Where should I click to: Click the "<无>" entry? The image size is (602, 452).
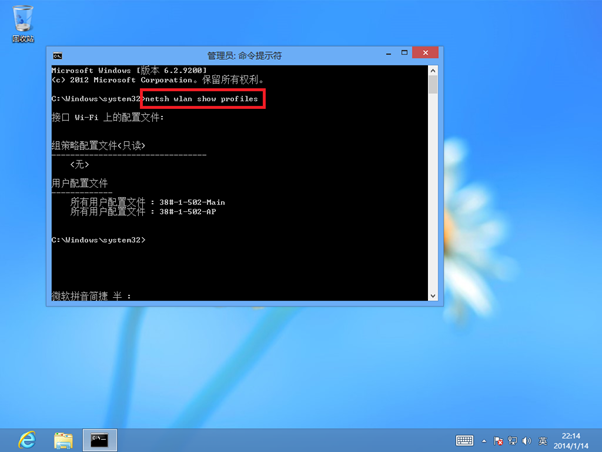click(80, 164)
